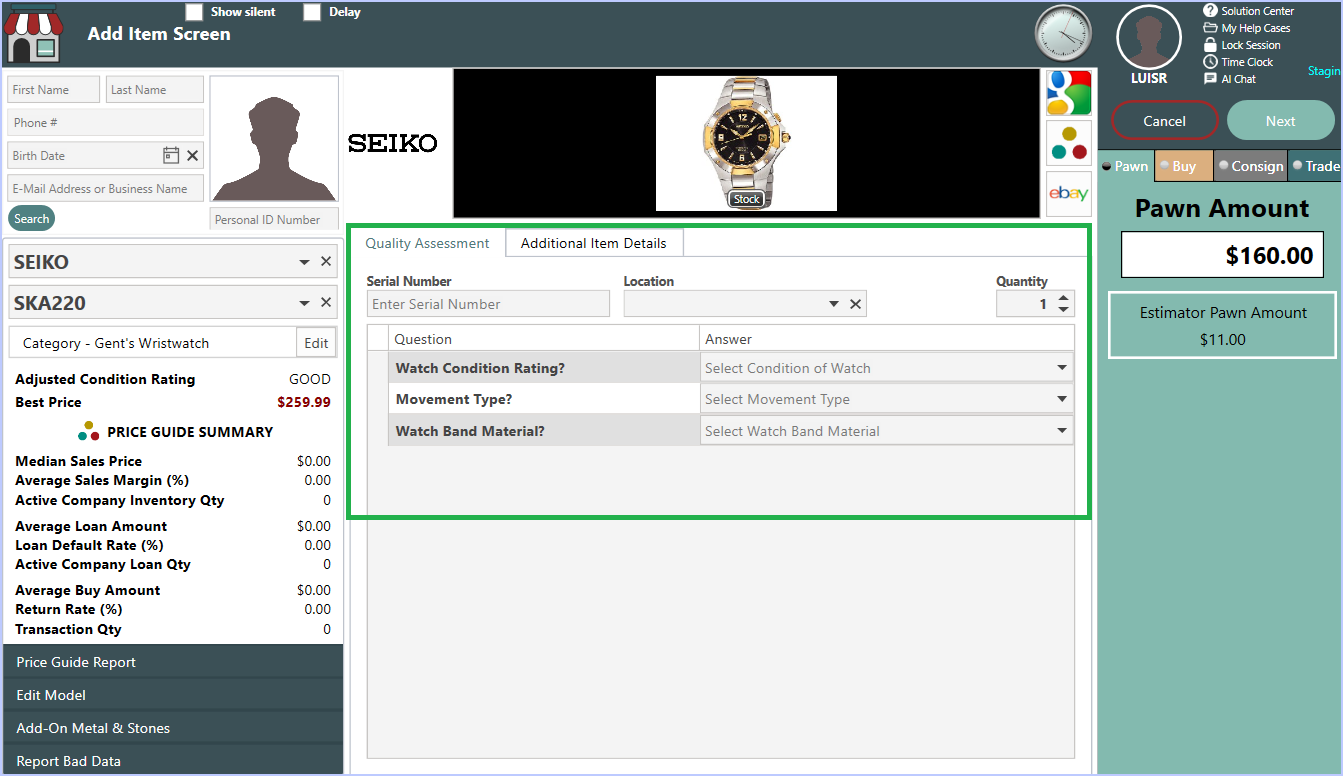Screen dimensions: 1343x776
Task: Click the Best Price $259.99 value
Action: point(303,402)
